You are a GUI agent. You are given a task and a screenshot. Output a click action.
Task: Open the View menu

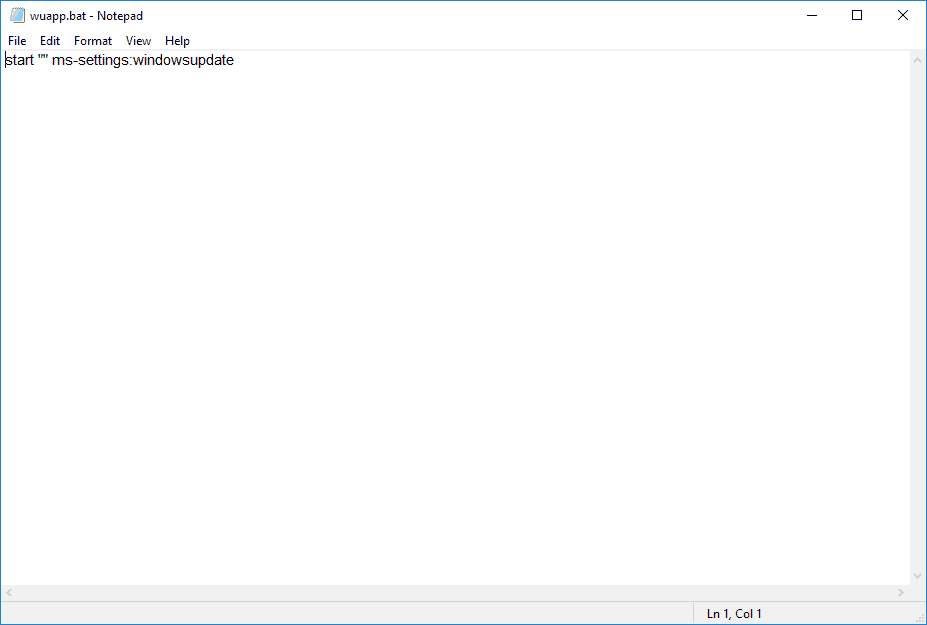pos(139,41)
